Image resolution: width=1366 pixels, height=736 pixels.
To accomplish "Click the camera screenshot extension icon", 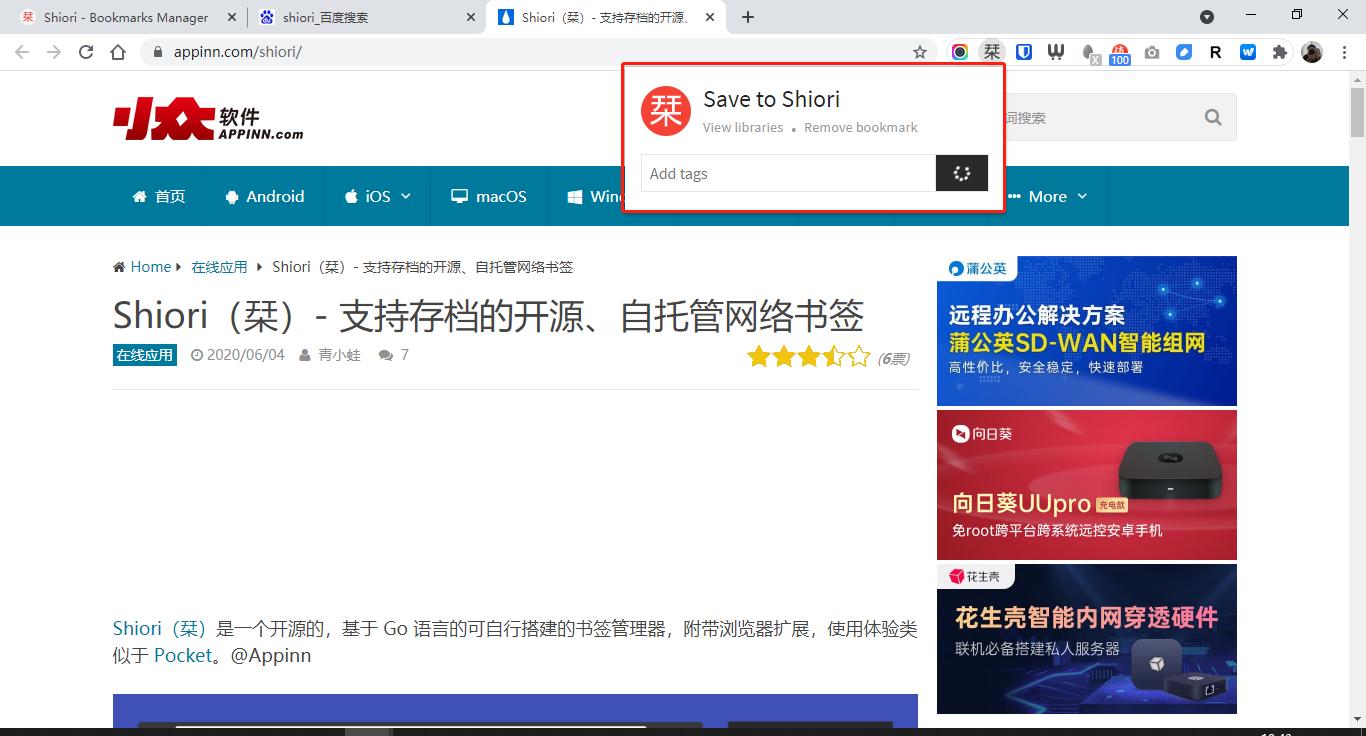I will pos(1152,51).
